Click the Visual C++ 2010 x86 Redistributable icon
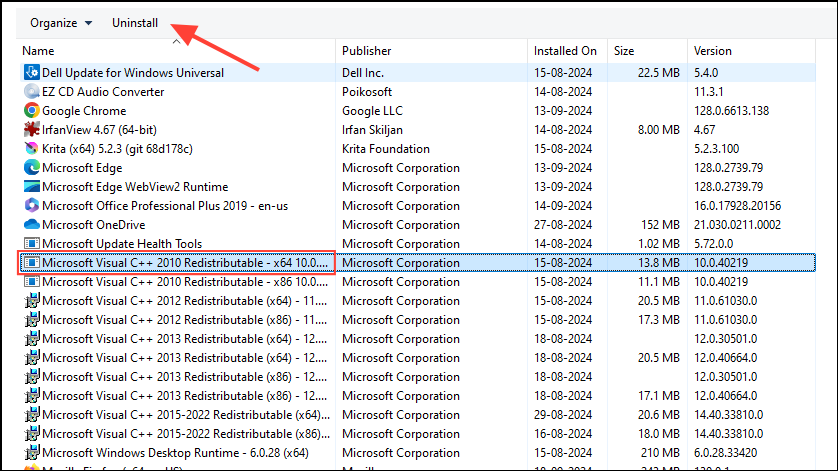The image size is (838, 471). 32,282
